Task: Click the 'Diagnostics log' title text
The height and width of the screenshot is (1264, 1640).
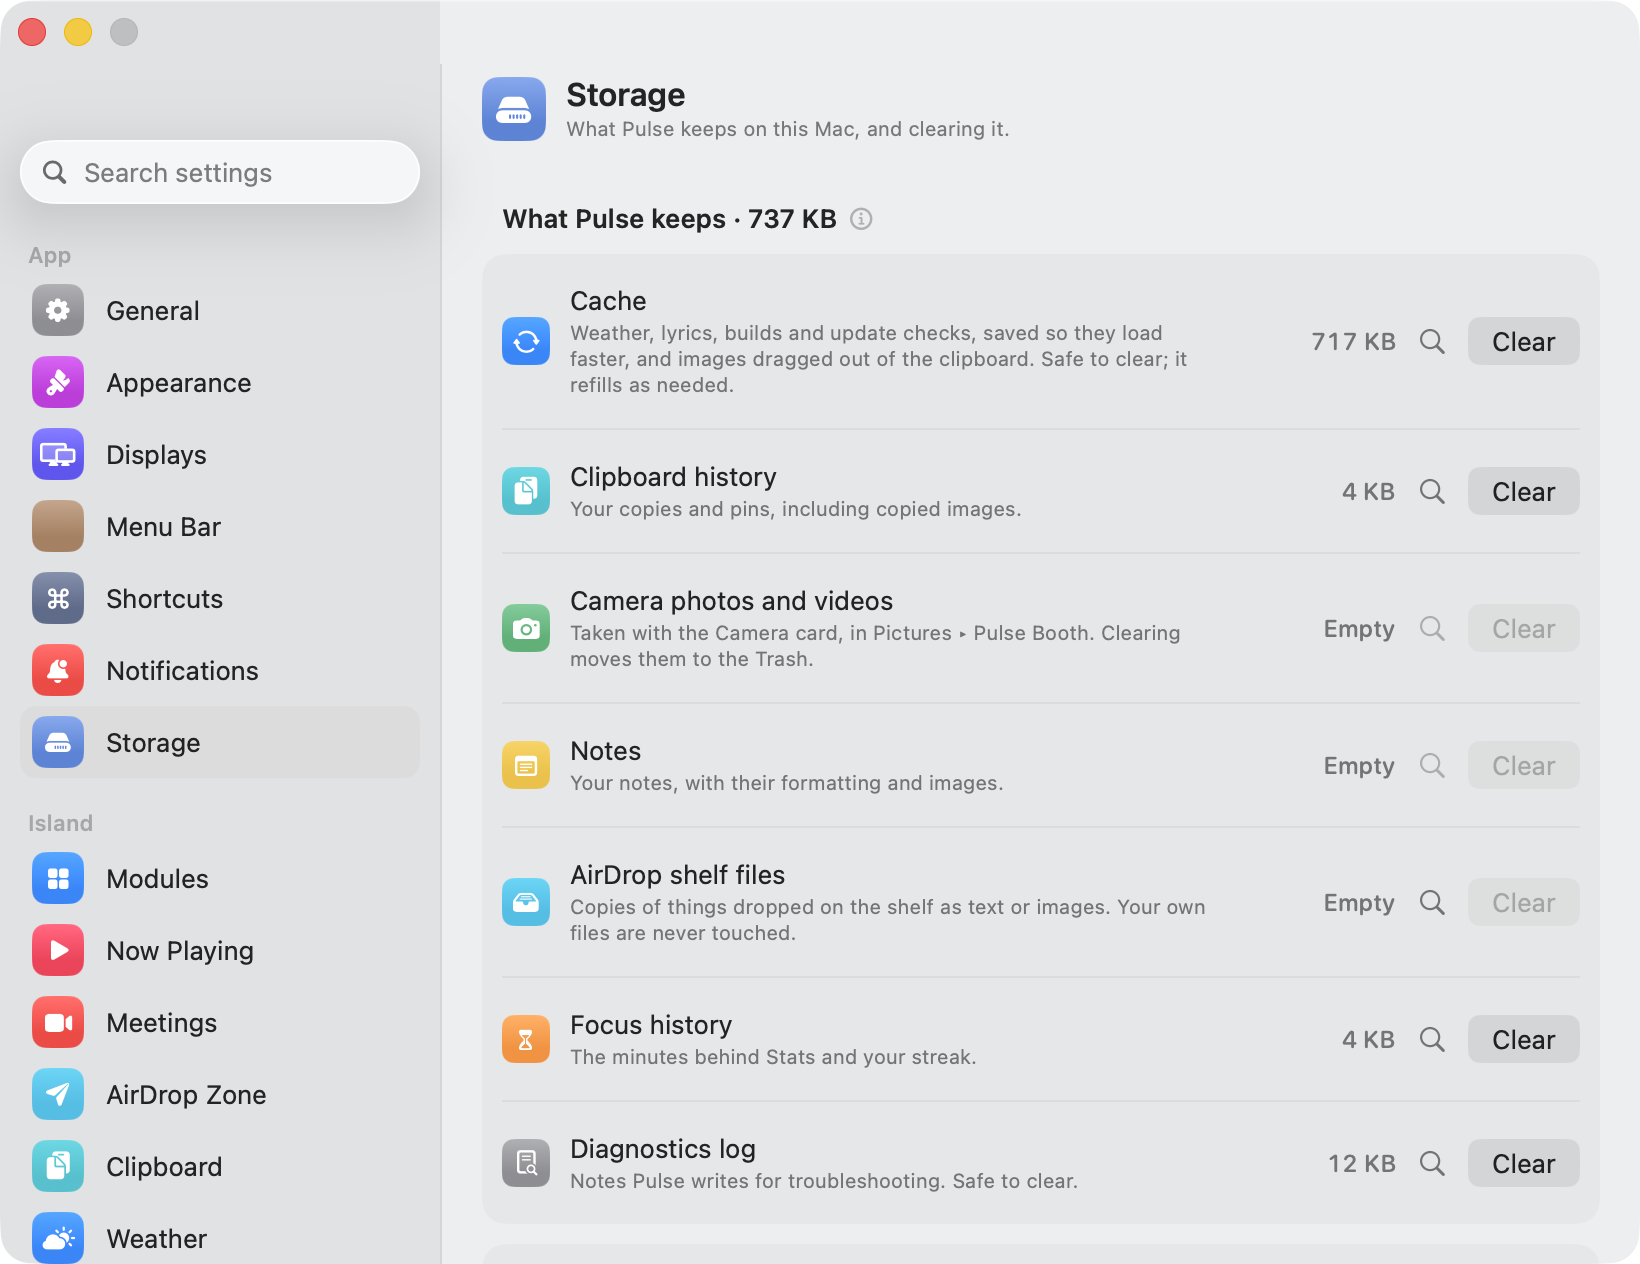Action: tap(663, 1149)
